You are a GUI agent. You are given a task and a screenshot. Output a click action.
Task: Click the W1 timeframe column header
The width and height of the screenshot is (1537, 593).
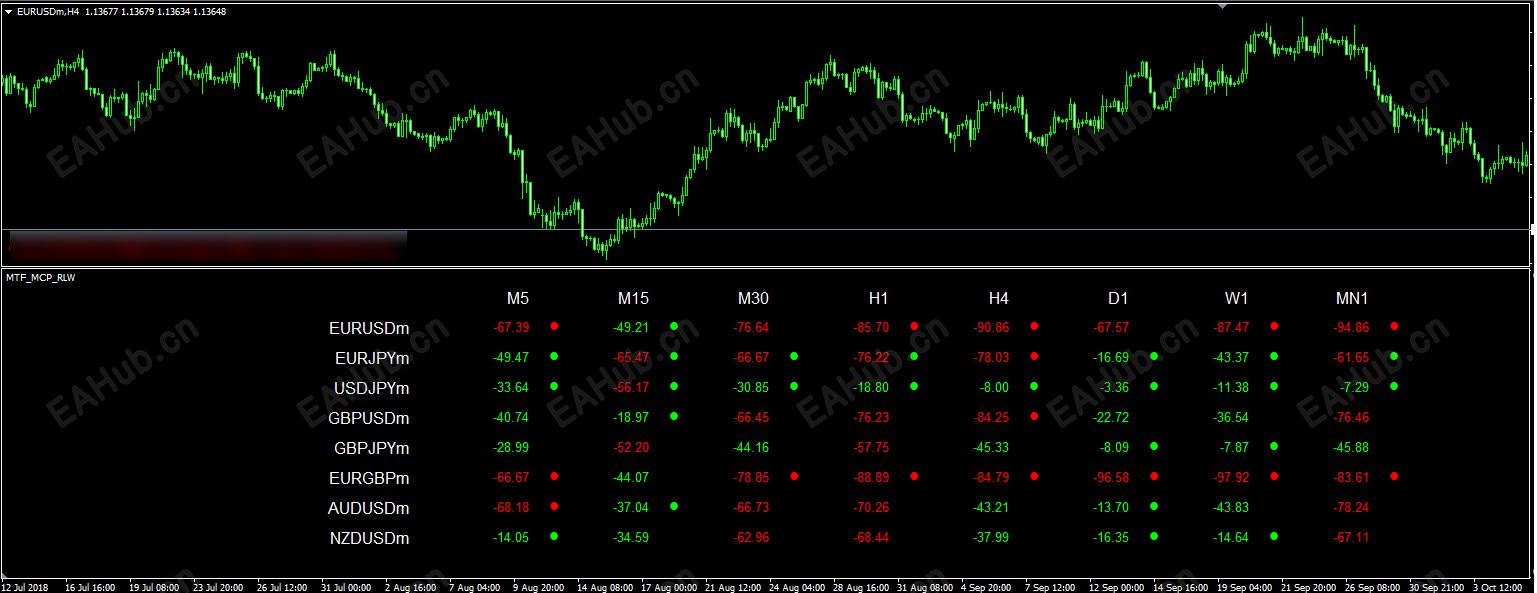click(x=1237, y=298)
